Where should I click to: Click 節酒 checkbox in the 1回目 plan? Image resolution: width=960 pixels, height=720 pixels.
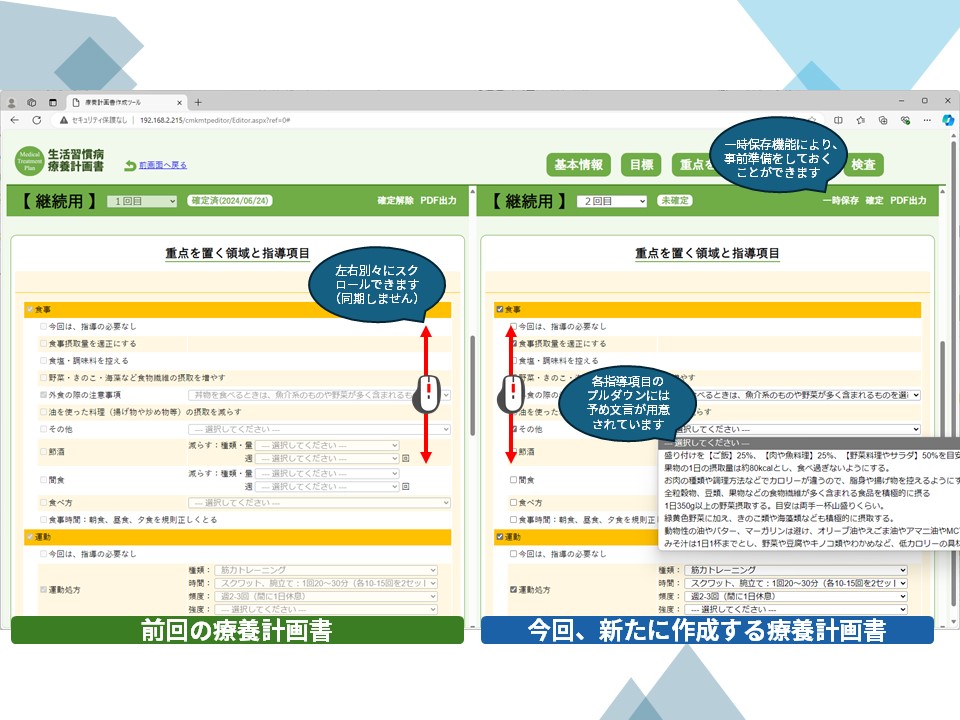[43, 452]
